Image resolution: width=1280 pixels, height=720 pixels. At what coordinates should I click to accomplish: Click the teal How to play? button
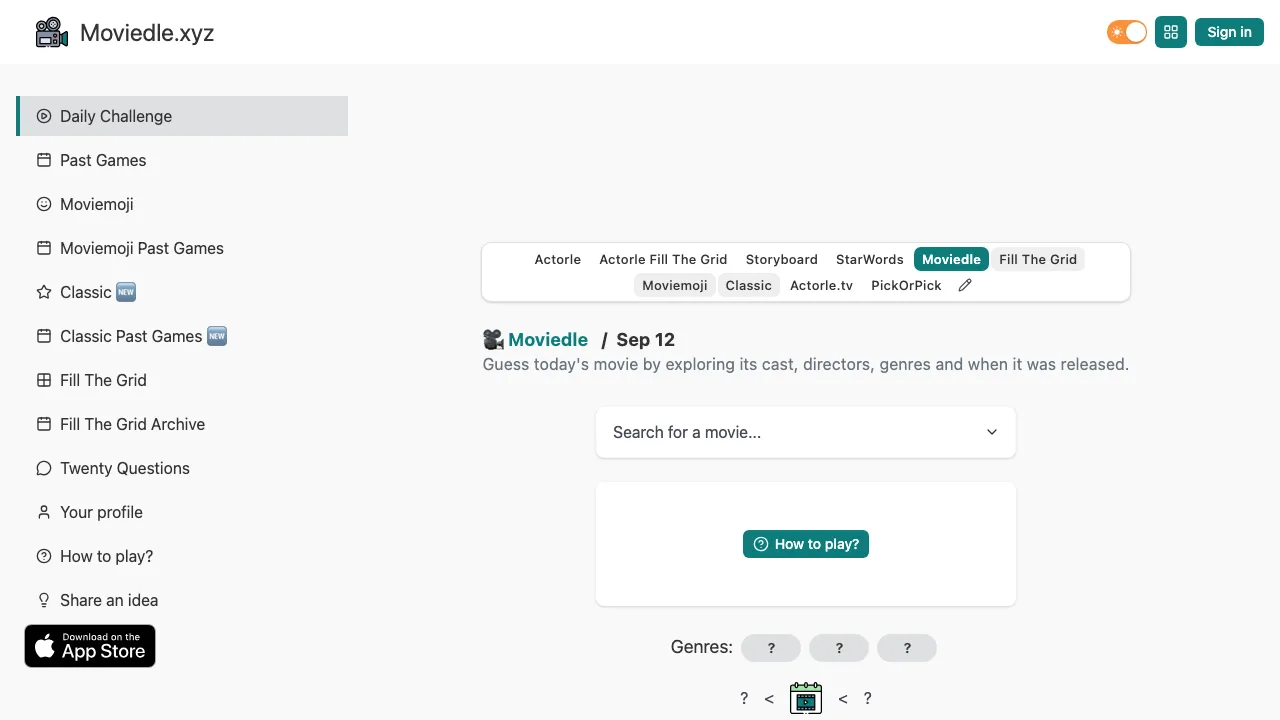[x=806, y=544]
